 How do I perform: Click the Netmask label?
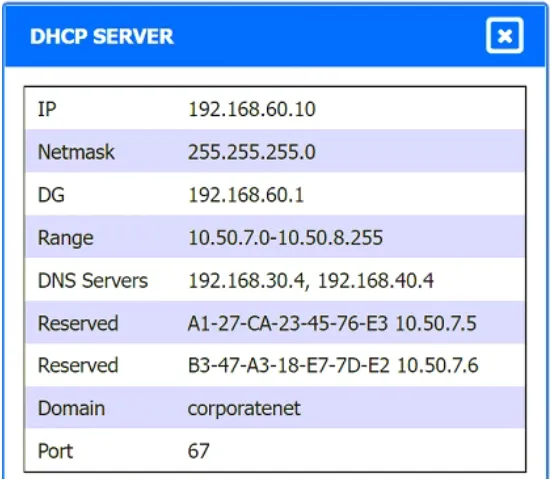[76, 152]
